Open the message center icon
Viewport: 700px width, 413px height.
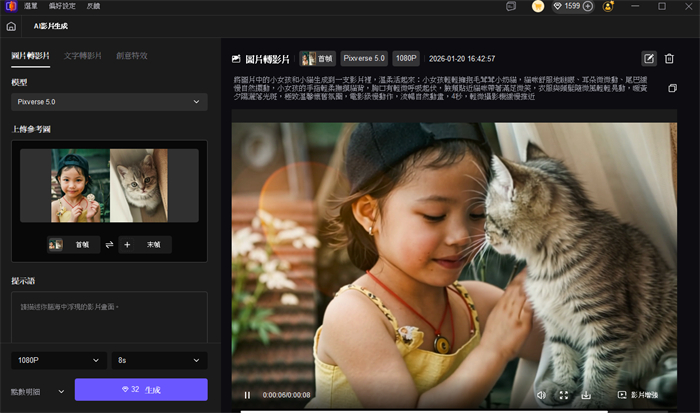pos(511,6)
